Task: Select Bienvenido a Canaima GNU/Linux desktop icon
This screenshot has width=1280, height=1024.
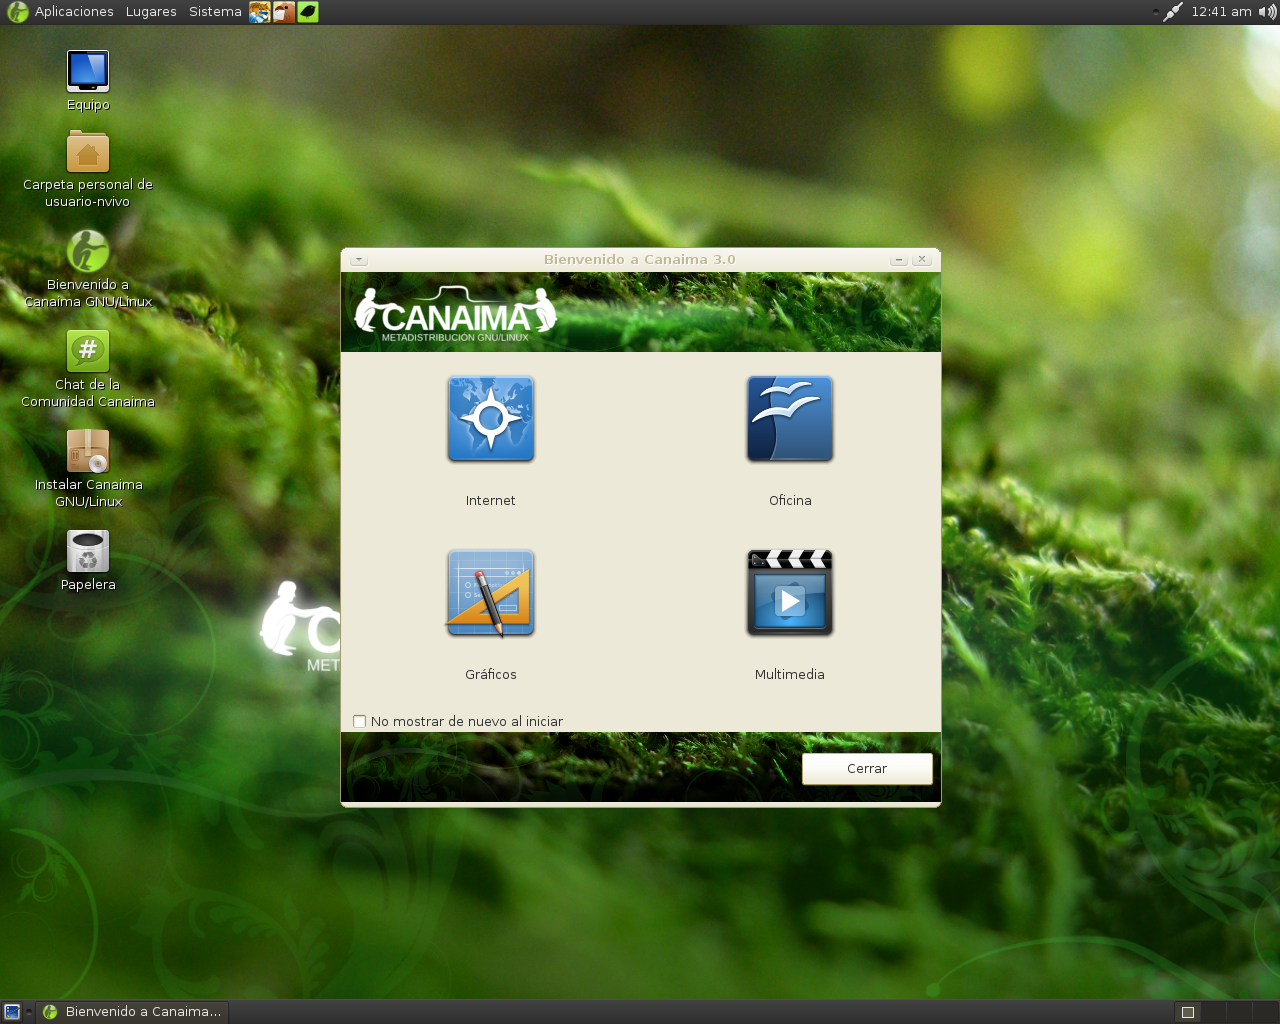Action: point(88,251)
